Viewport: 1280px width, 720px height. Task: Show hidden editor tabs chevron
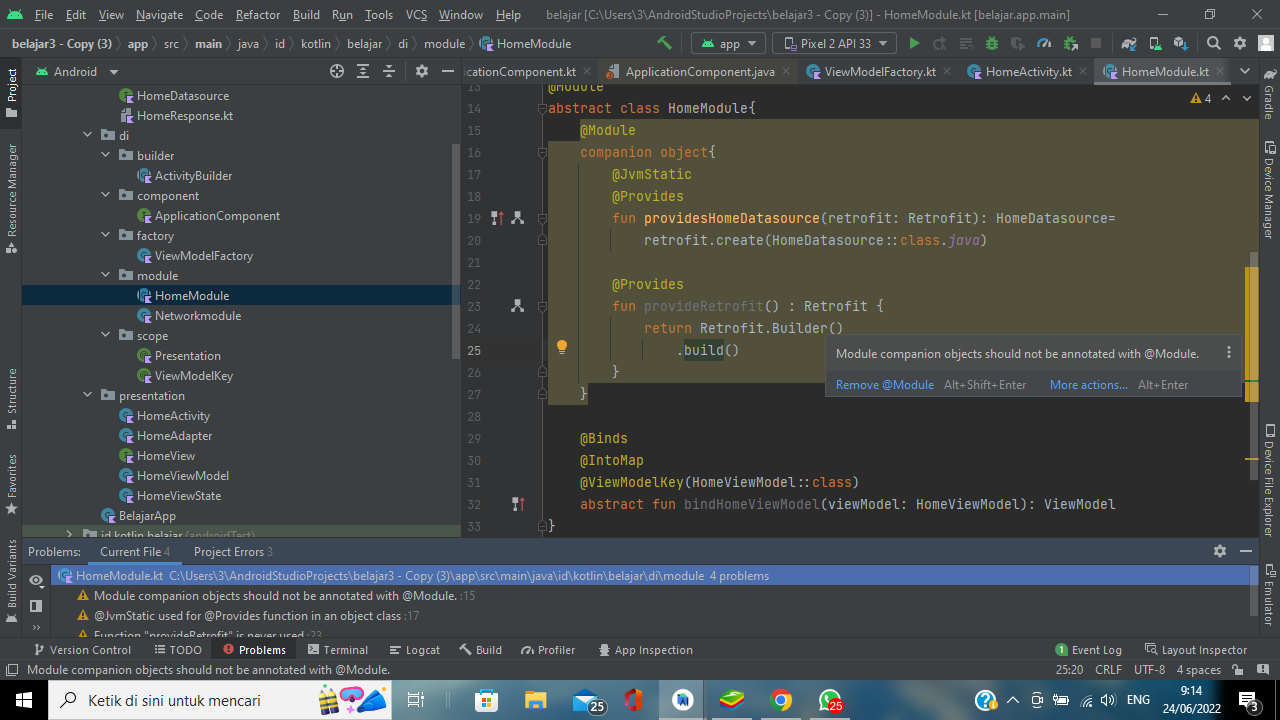[1245, 71]
